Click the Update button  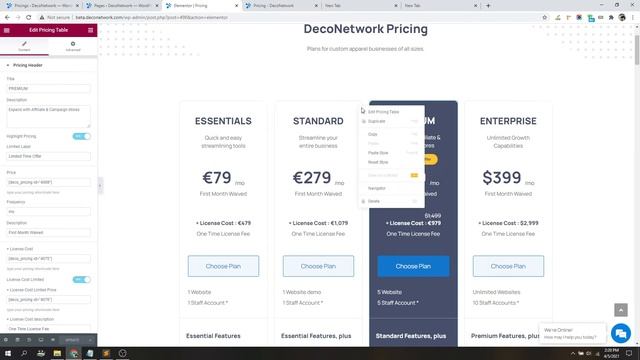(x=73, y=340)
